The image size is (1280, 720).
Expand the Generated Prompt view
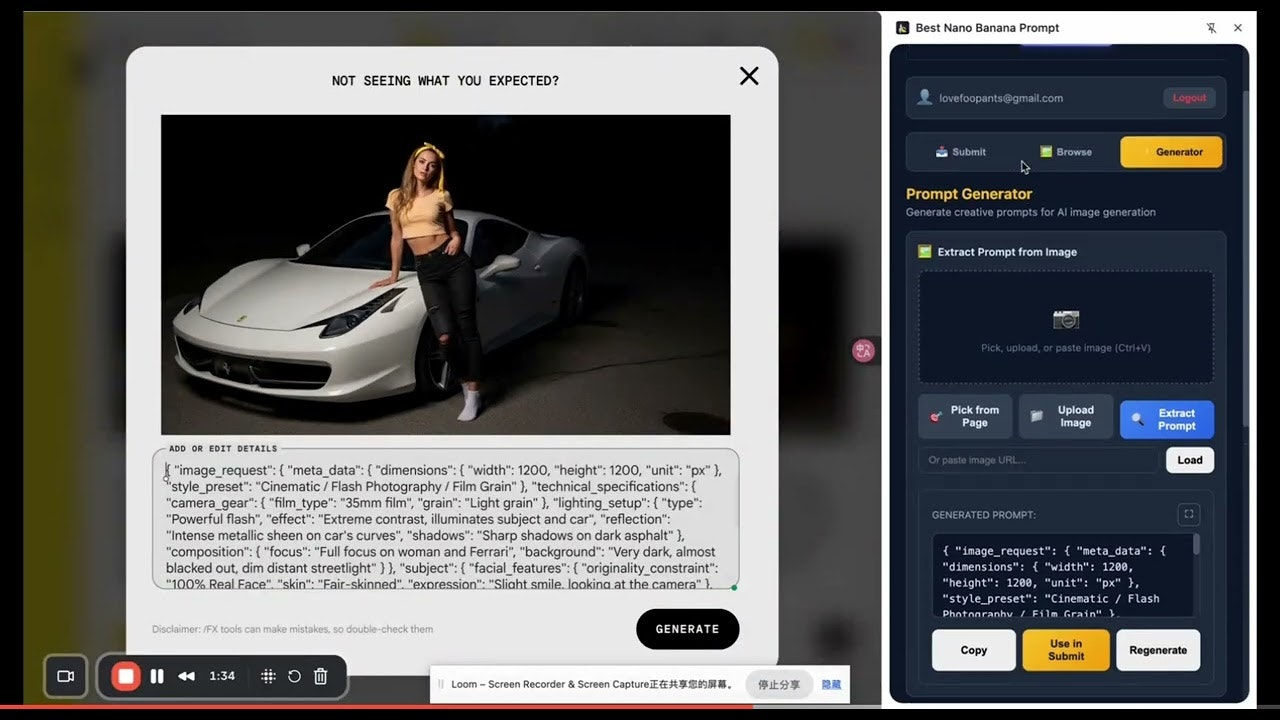pos(1188,514)
